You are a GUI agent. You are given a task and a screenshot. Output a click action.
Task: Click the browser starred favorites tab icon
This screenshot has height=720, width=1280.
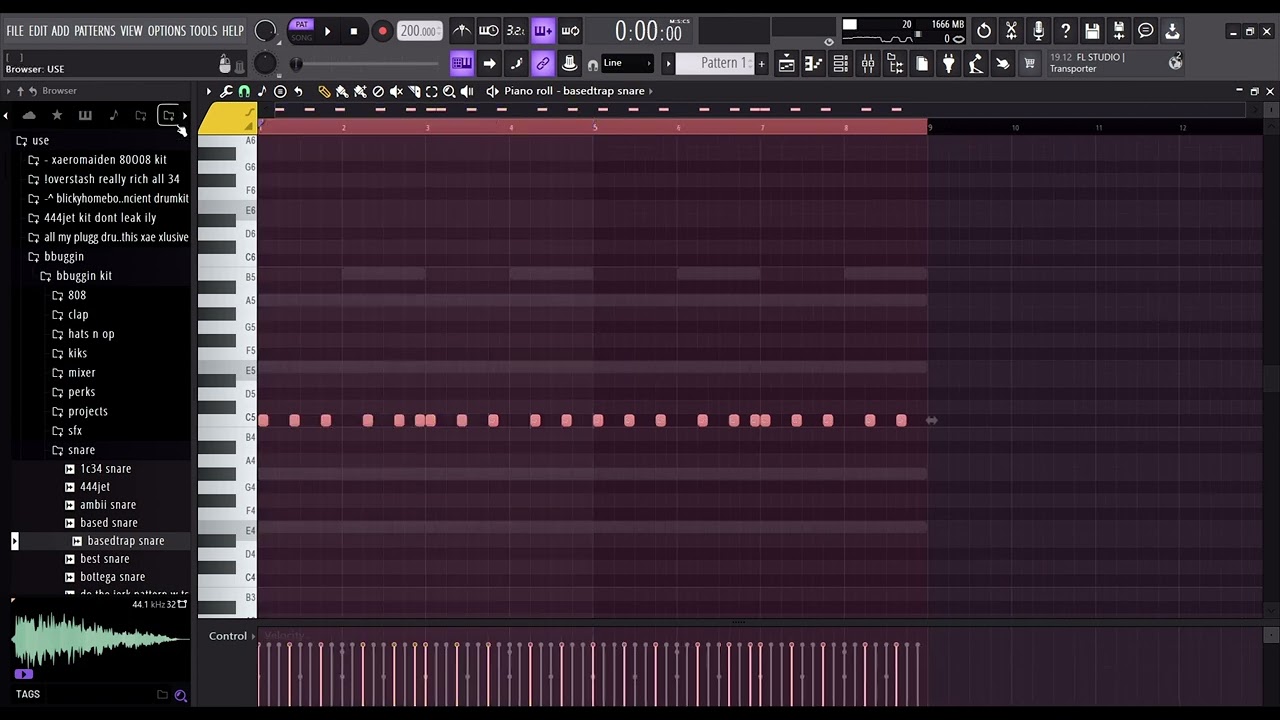[x=57, y=116]
